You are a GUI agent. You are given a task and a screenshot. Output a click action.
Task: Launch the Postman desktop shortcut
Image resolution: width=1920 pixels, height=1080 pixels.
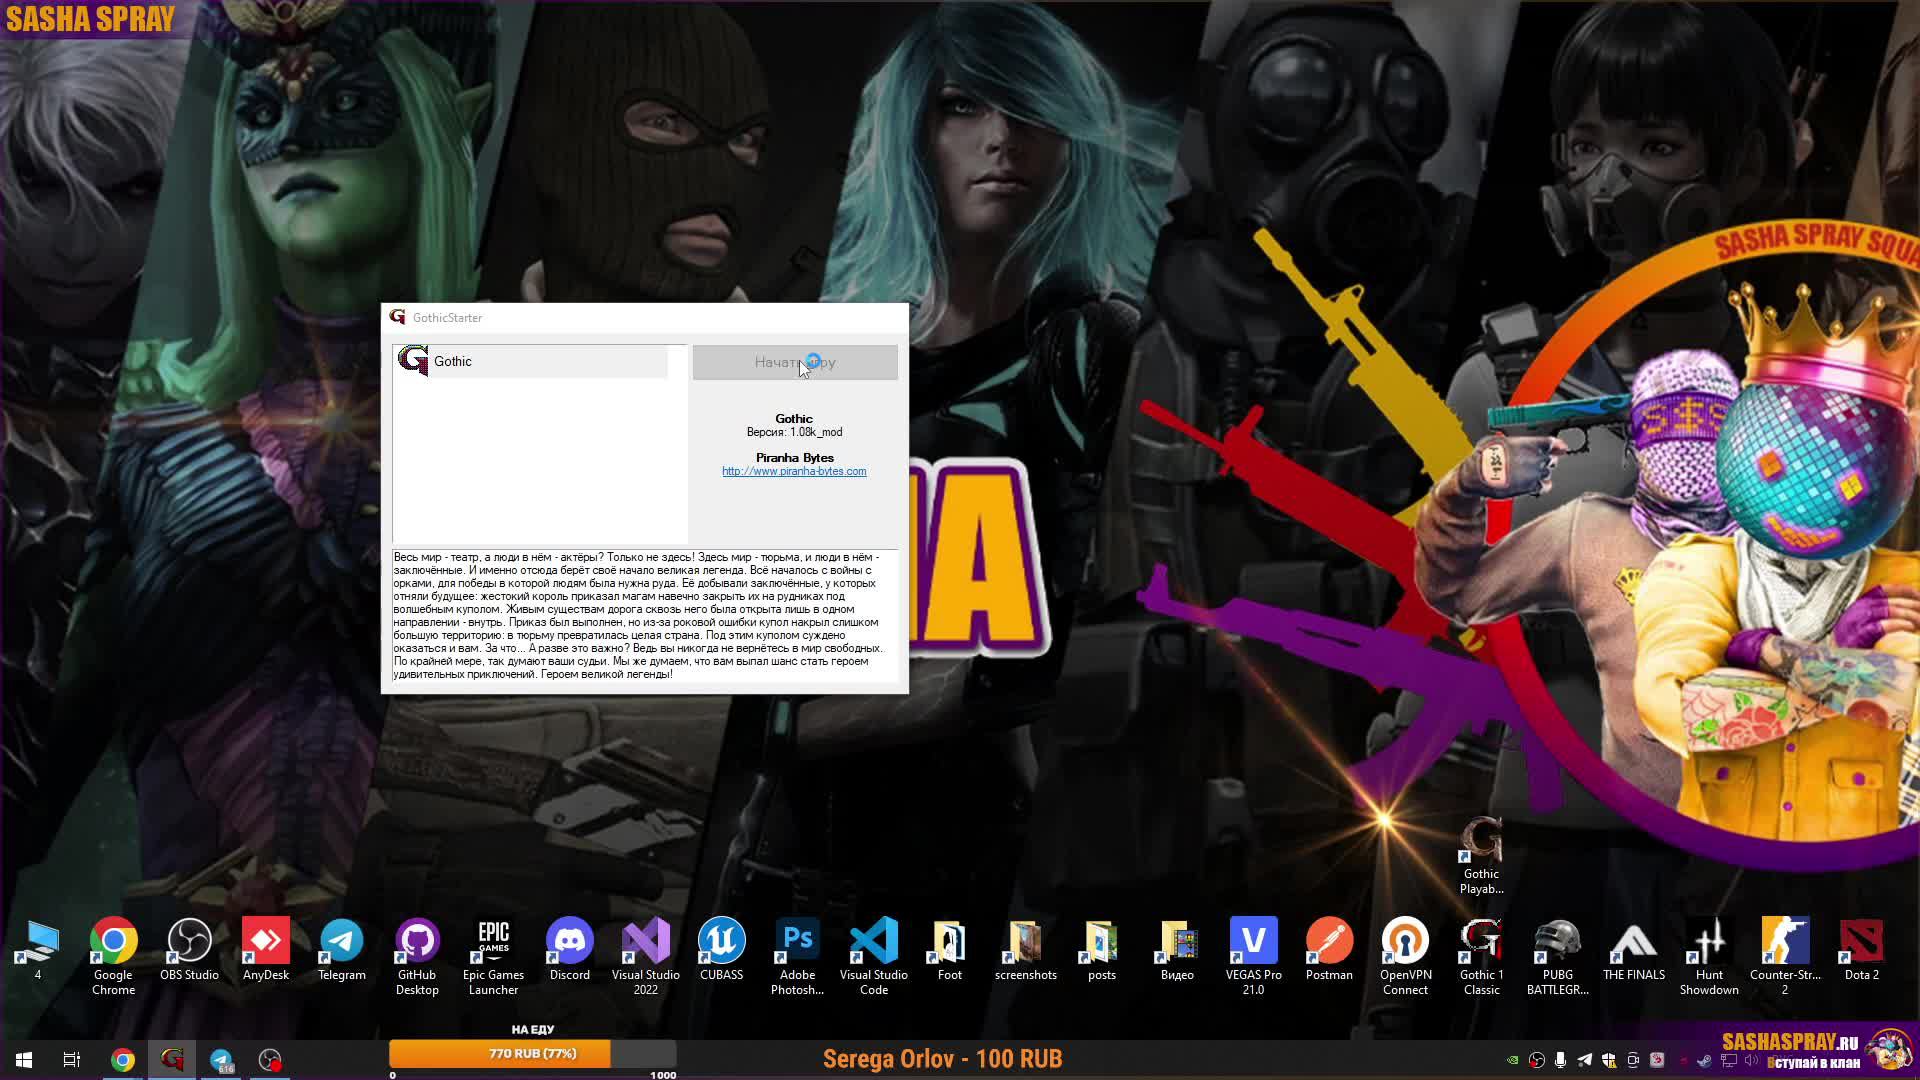click(1329, 942)
